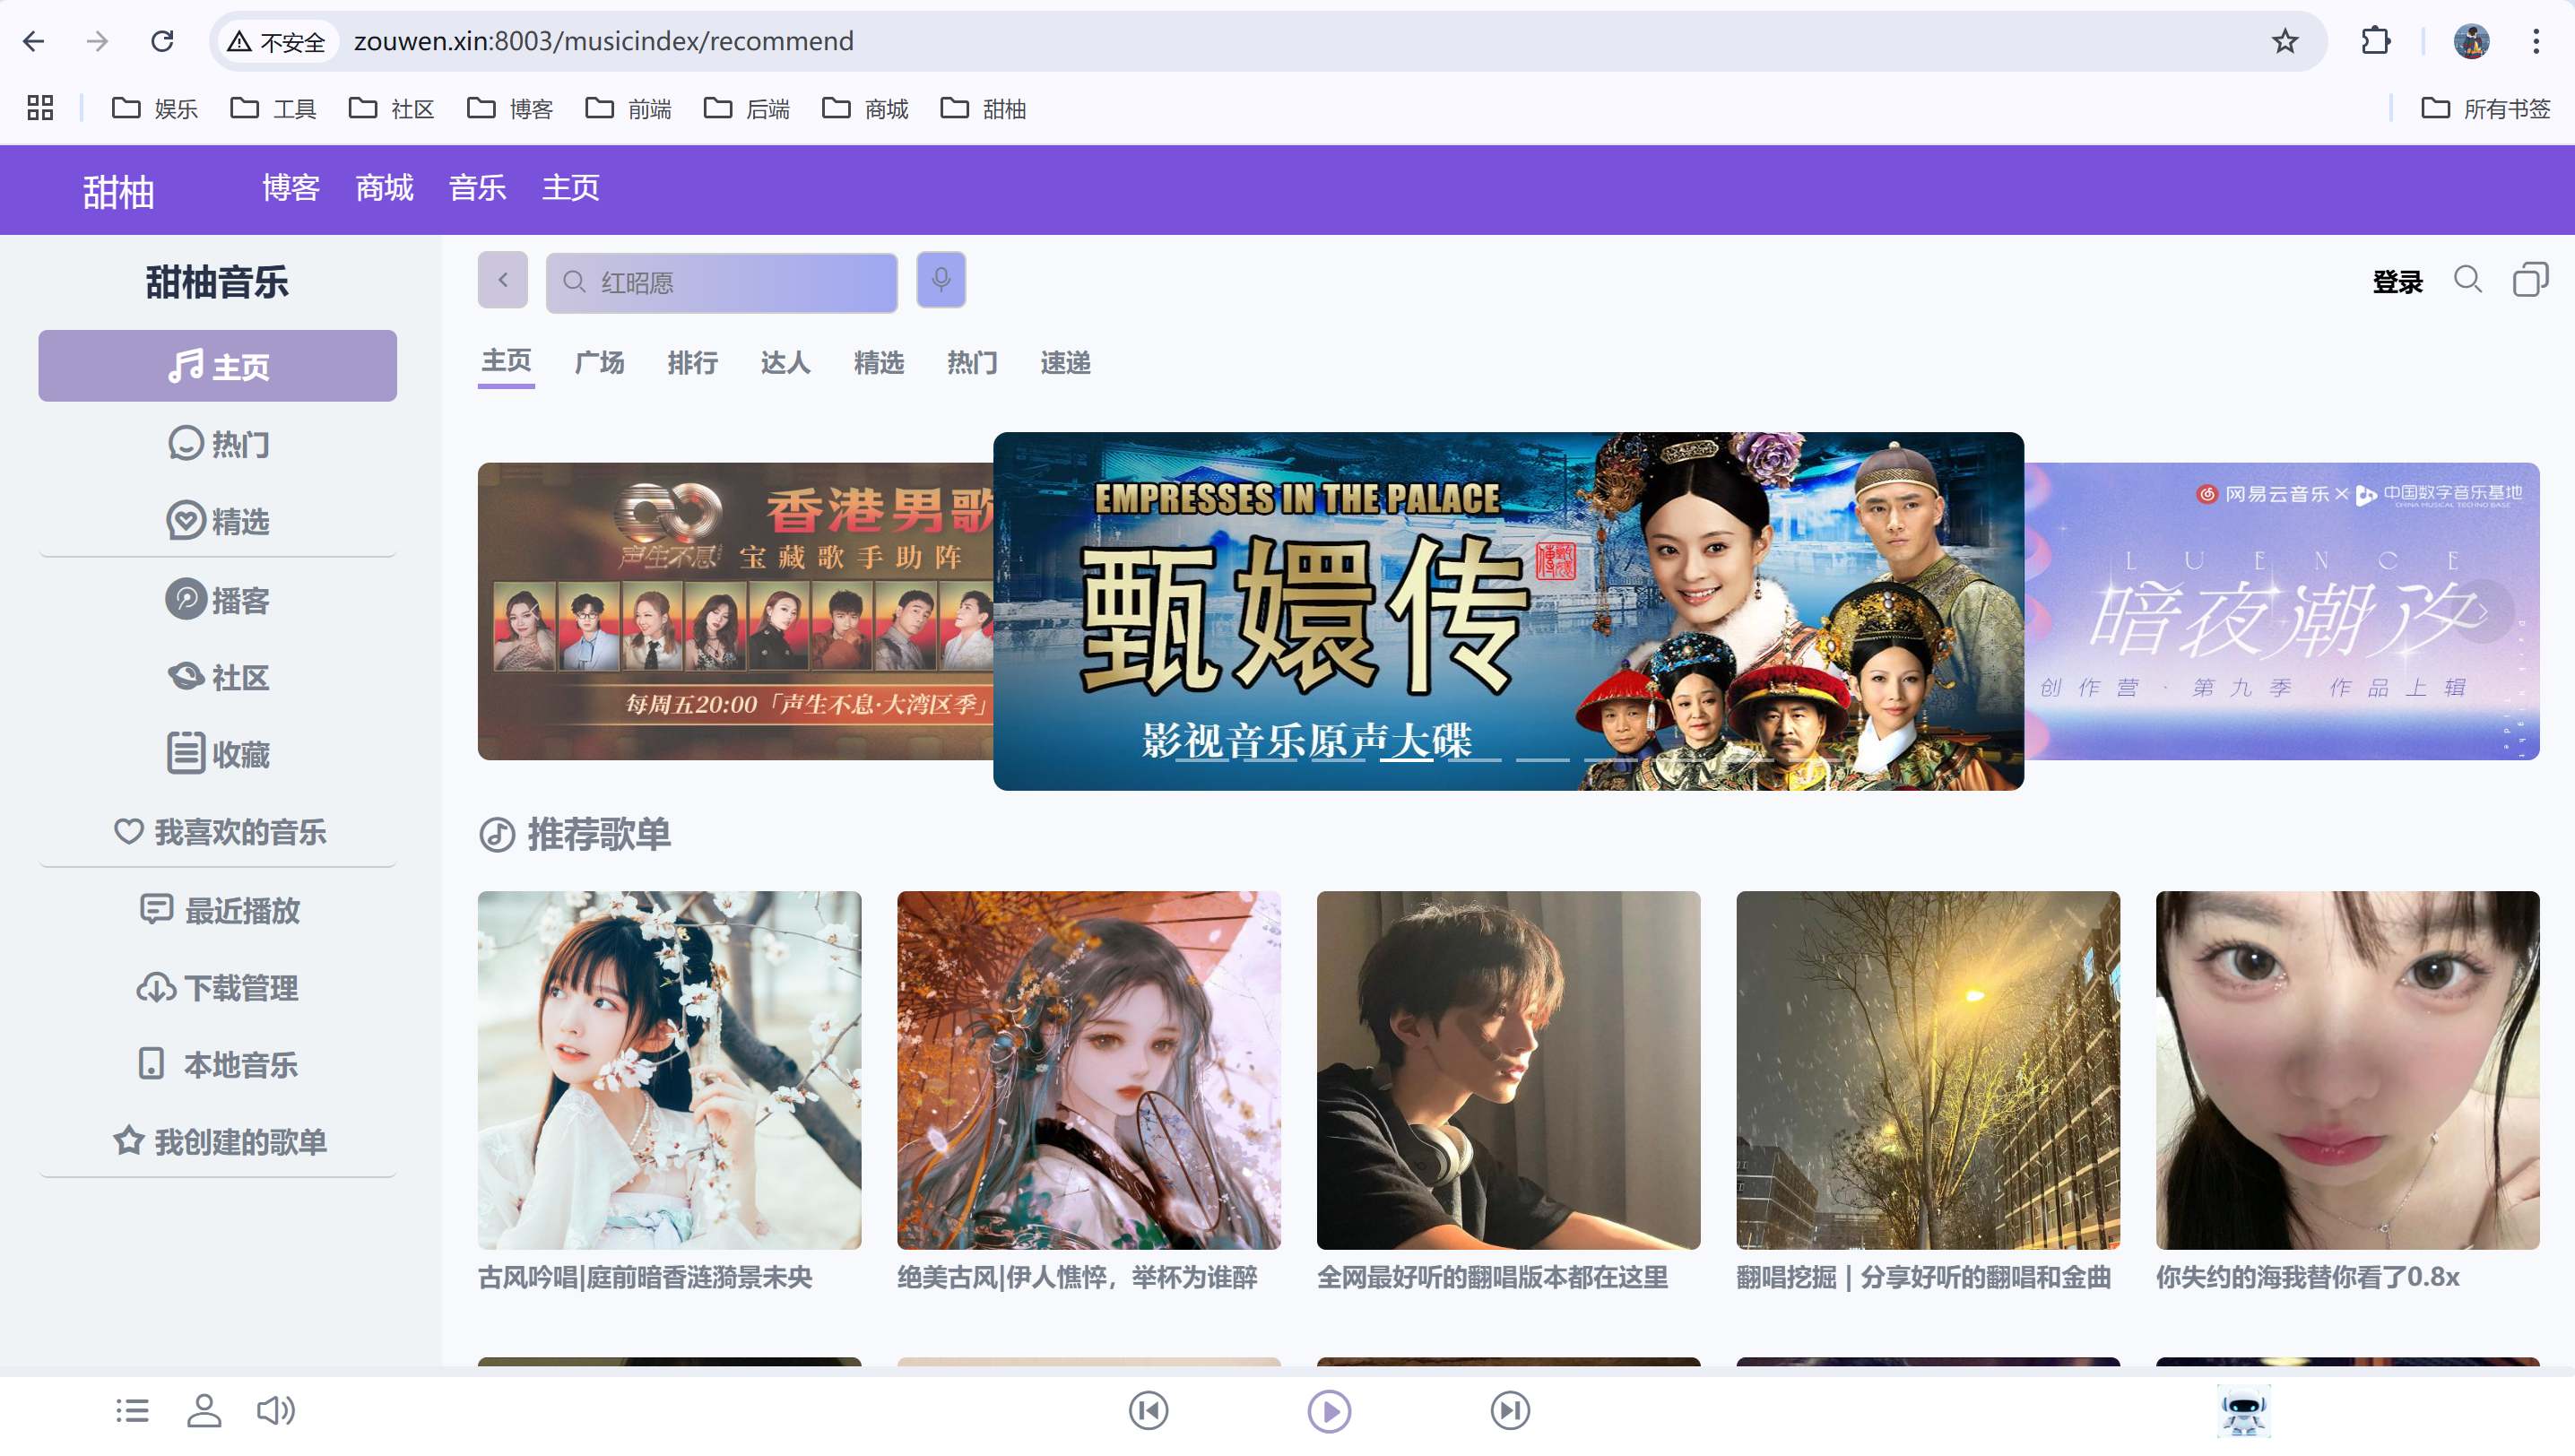The width and height of the screenshot is (2575, 1456).
Task: Select 热门 in the music sidebar
Action: click(218, 443)
